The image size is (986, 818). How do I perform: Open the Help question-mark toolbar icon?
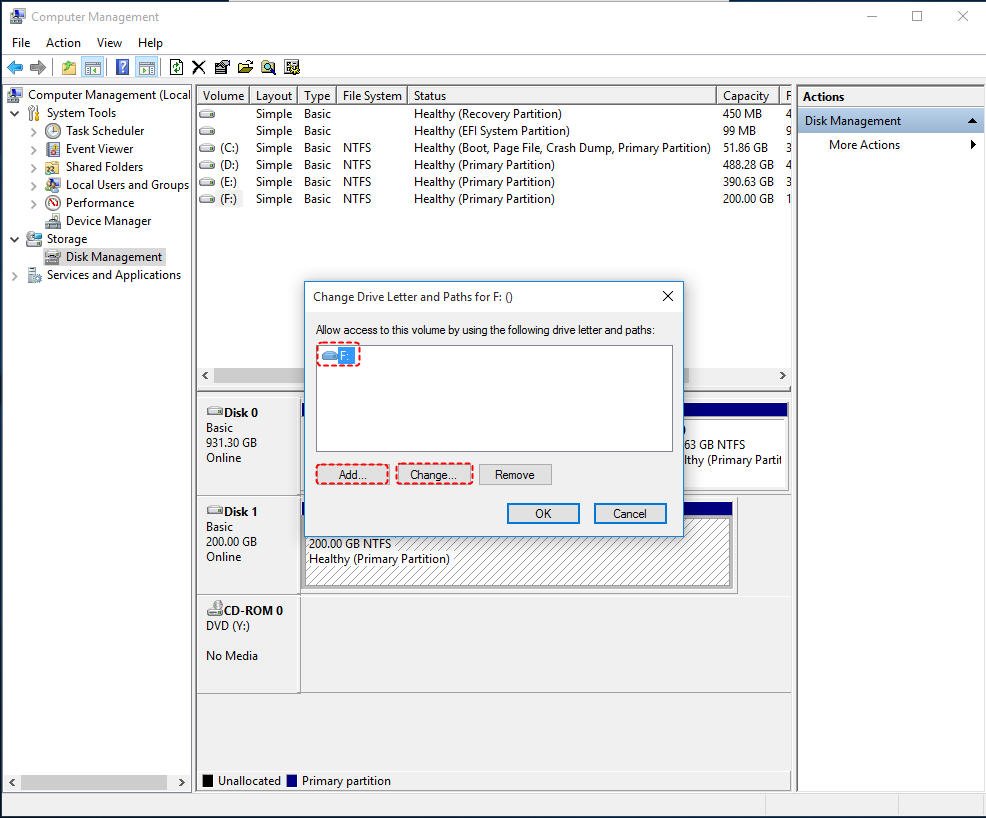point(123,67)
